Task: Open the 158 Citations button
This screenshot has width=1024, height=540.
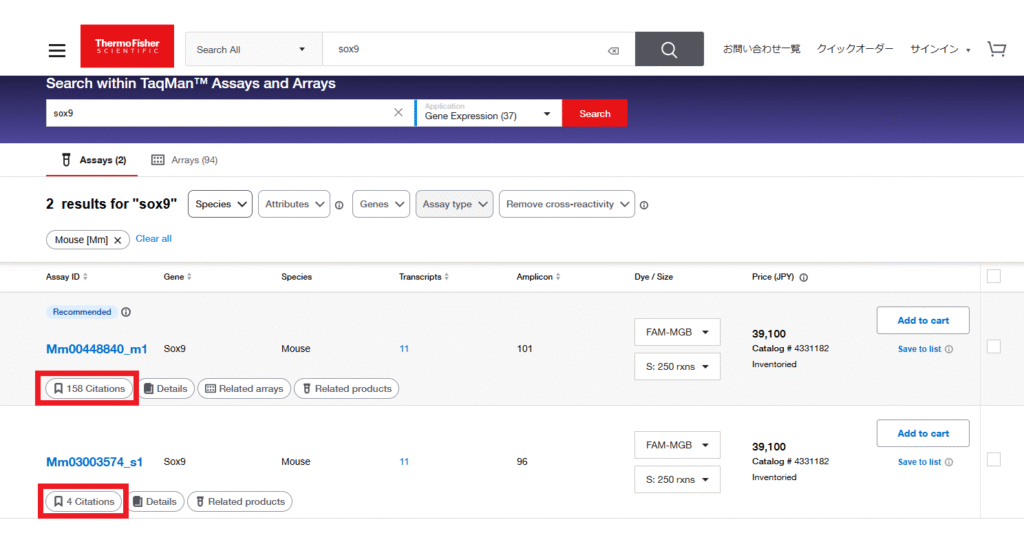Action: 89,388
